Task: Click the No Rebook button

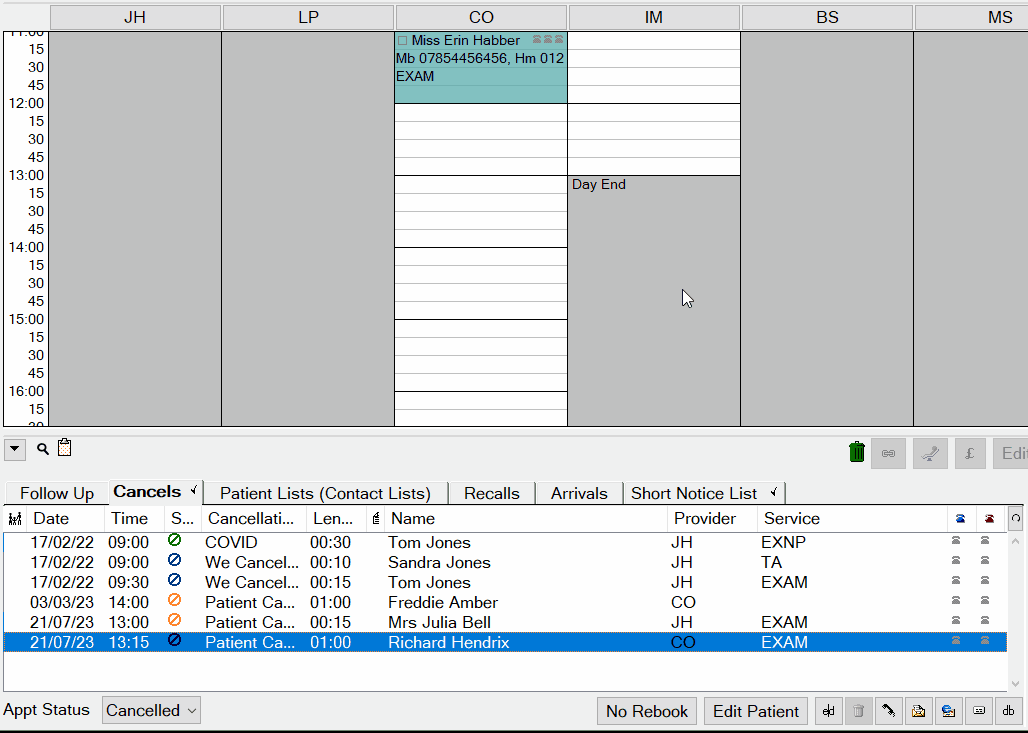Action: point(646,710)
